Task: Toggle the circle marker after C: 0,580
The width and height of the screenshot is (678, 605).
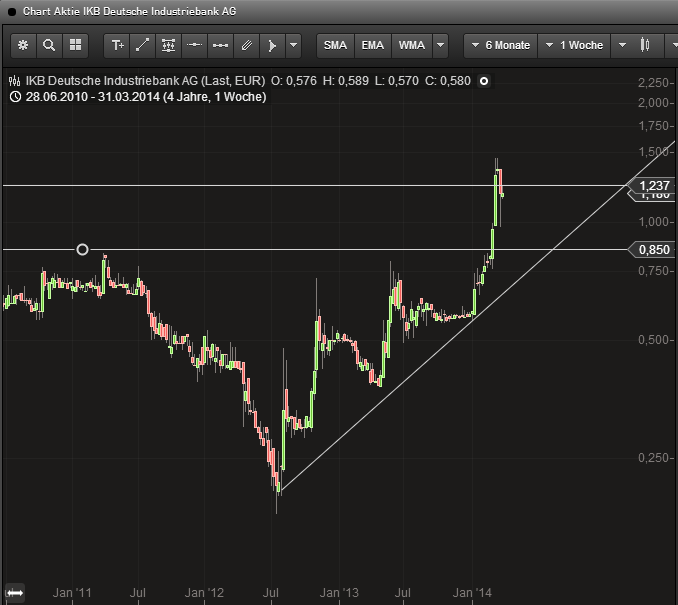Action: point(484,81)
